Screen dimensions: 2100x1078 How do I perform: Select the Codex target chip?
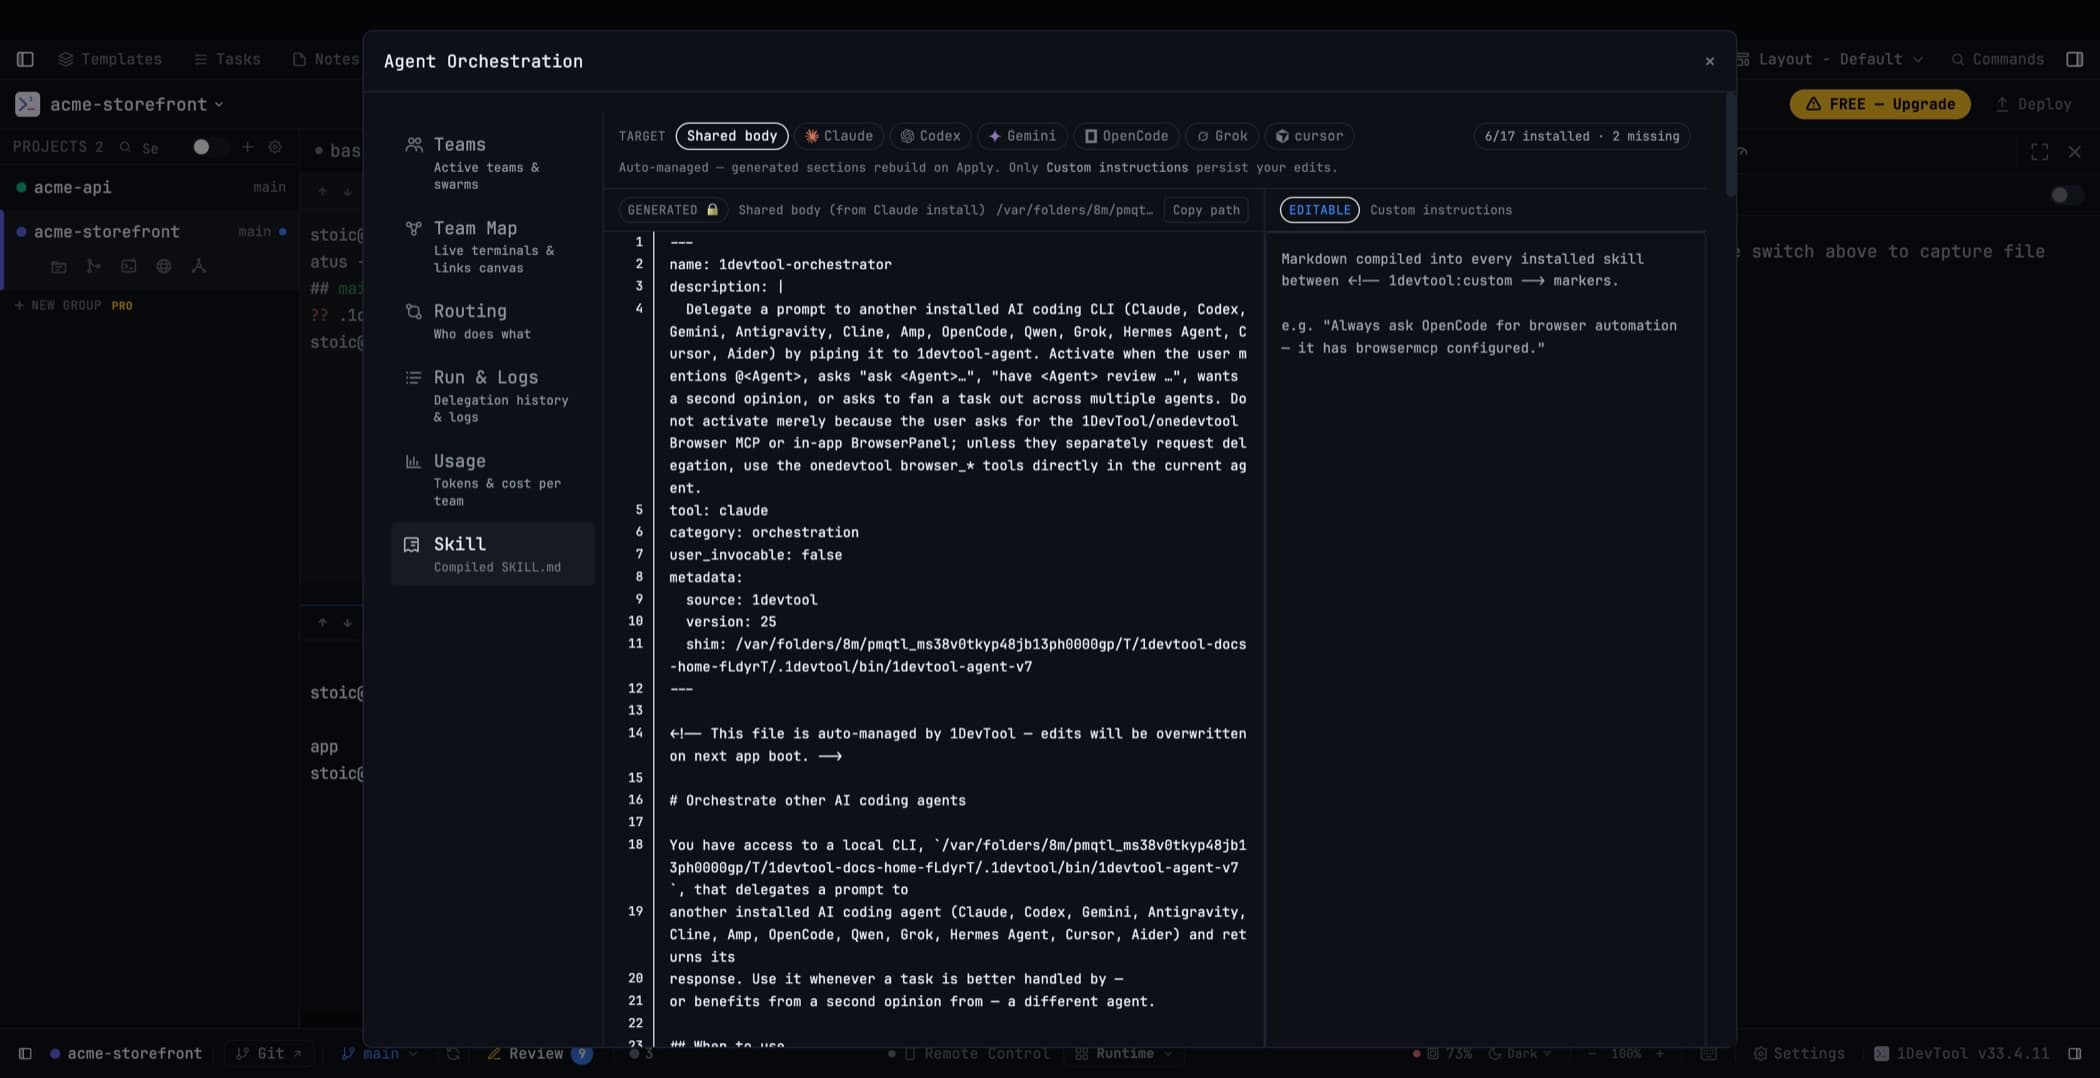930,136
